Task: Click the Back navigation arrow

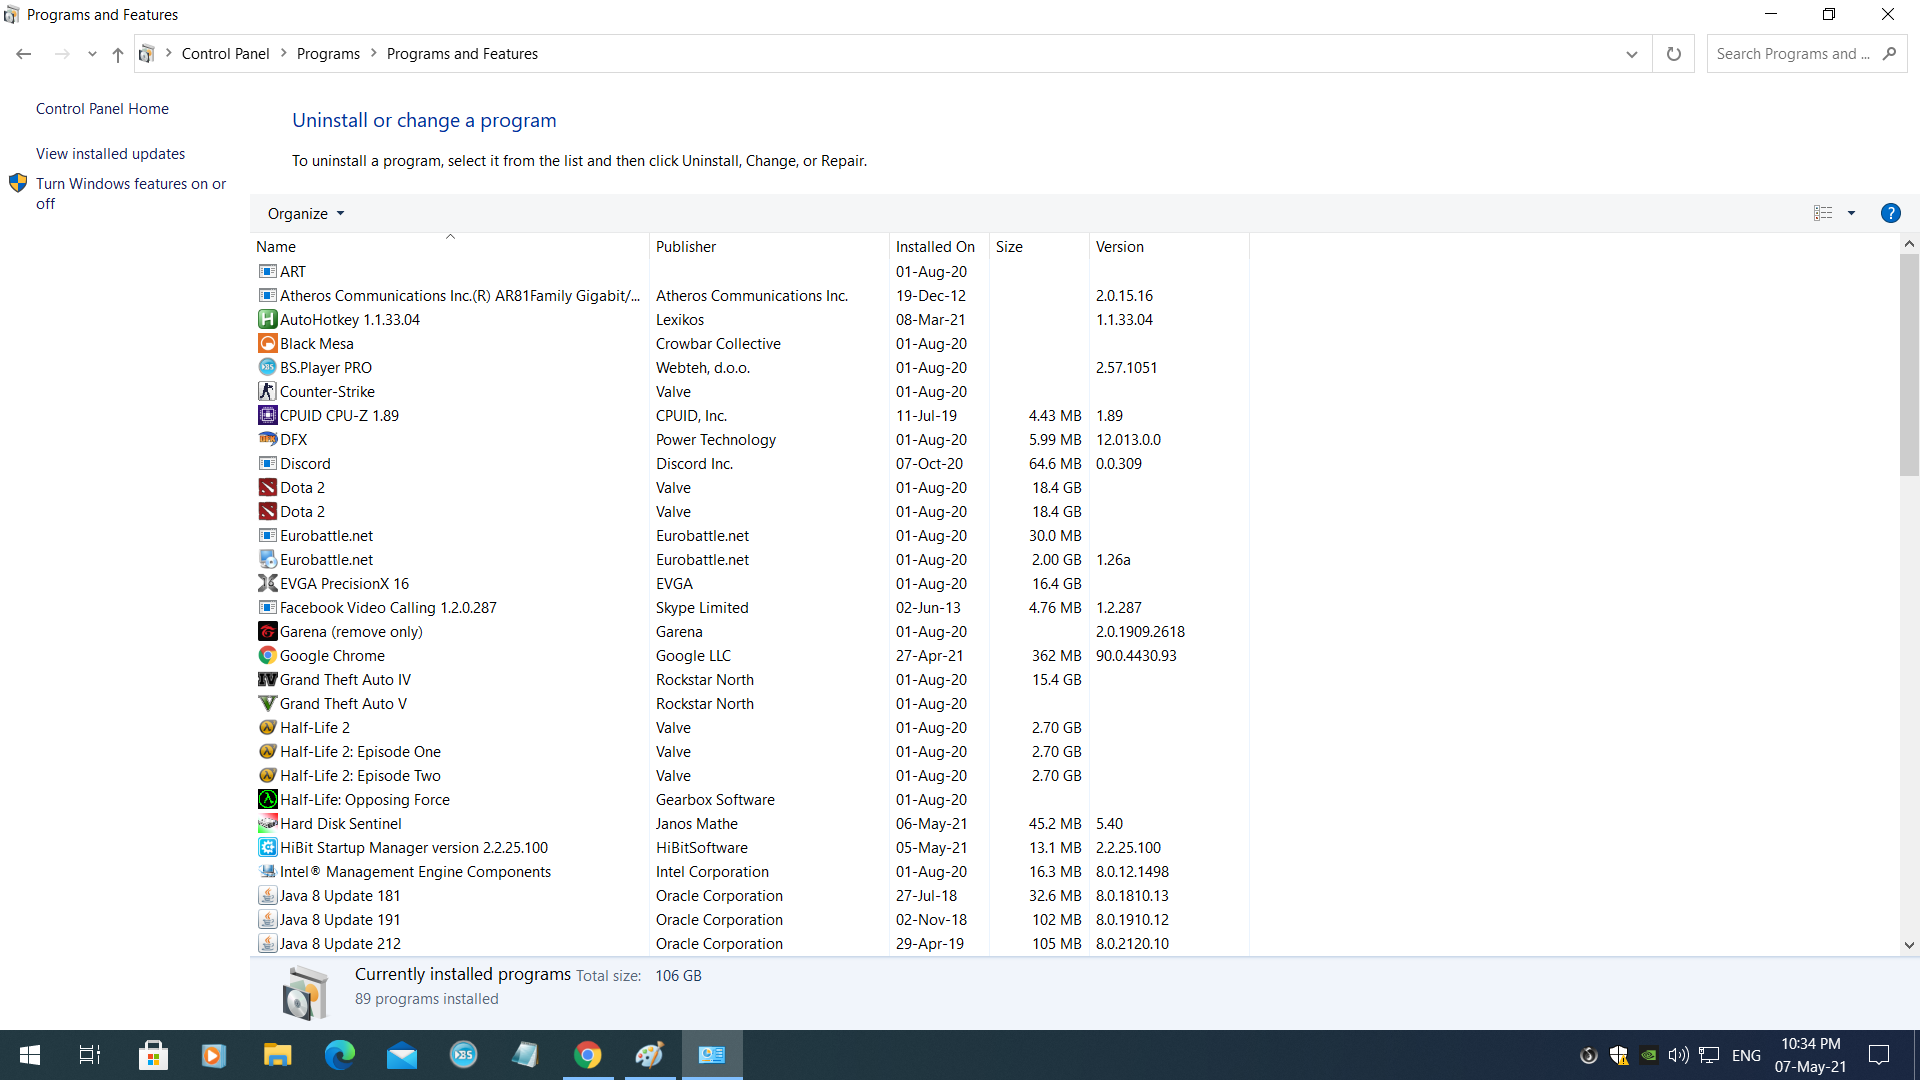Action: coord(24,54)
